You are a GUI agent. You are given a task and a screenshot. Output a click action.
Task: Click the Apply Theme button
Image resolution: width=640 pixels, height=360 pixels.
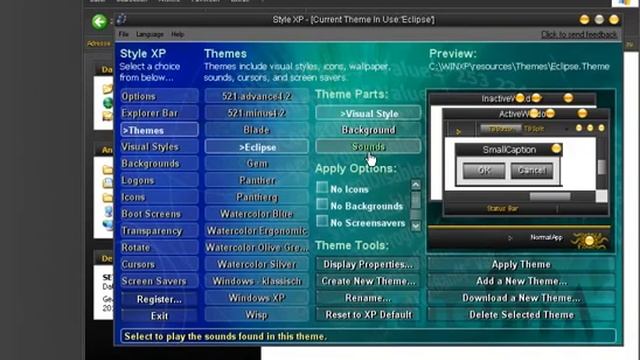[x=521, y=264]
